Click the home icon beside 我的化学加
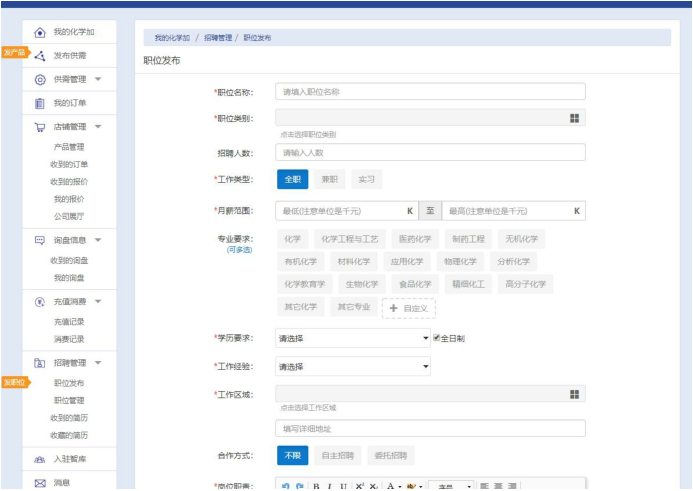Screen dimensions: 693x491 tap(40, 33)
